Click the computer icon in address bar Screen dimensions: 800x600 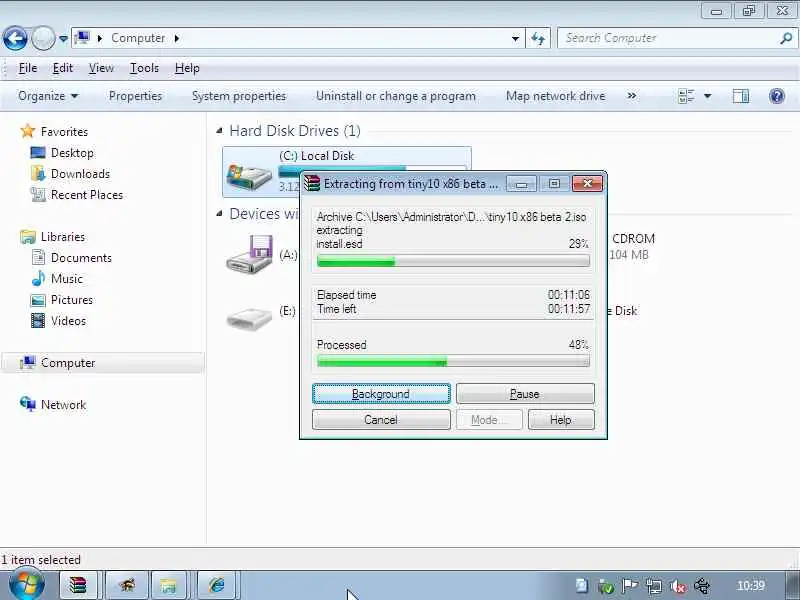click(x=82, y=38)
